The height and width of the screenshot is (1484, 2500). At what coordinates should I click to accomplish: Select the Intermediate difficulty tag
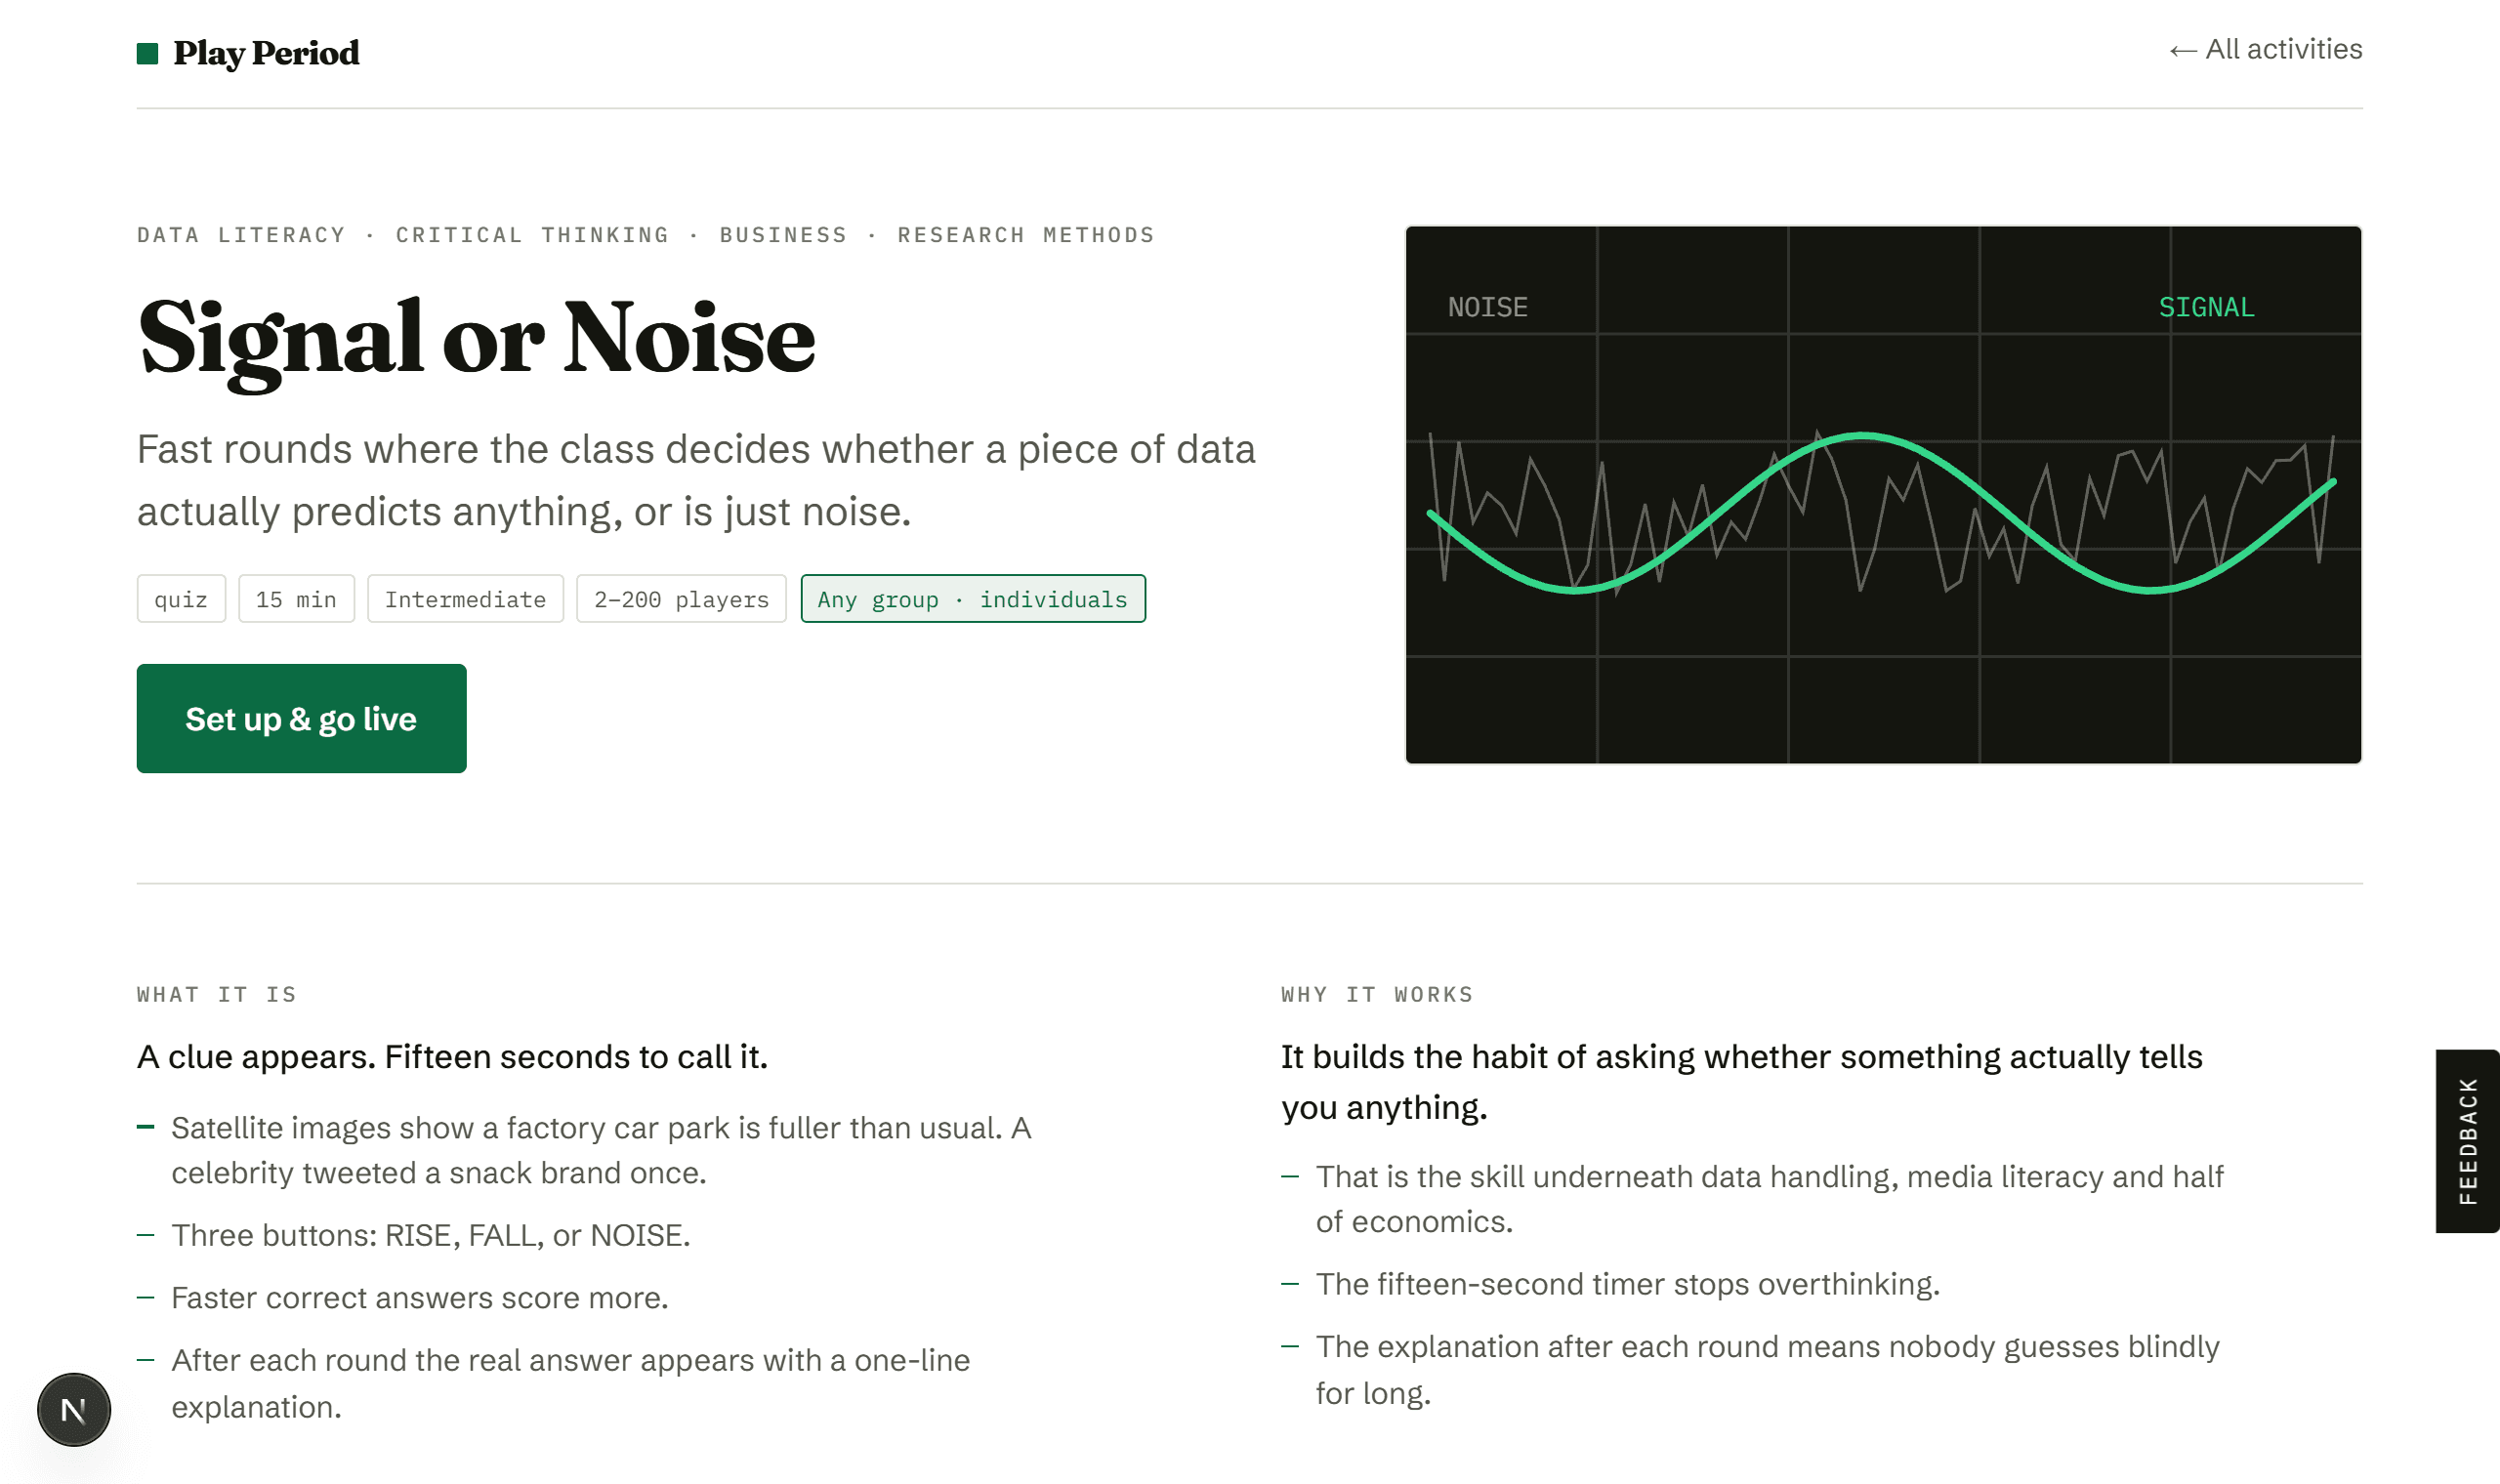[x=465, y=599]
